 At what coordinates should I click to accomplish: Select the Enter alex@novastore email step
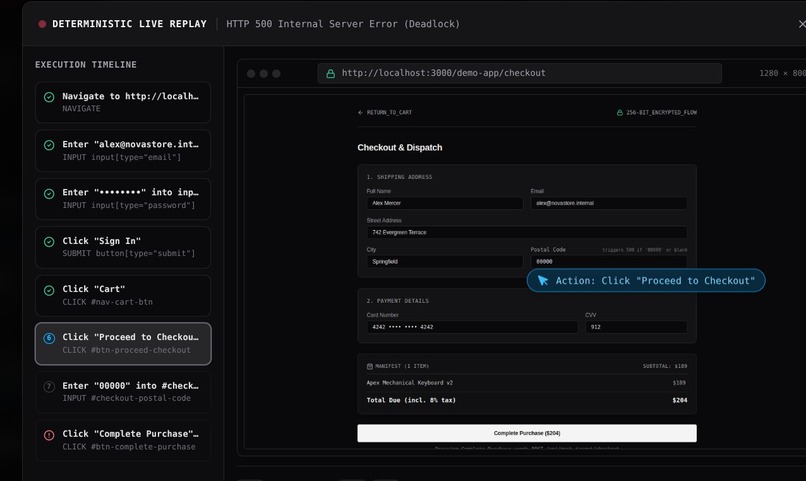123,150
